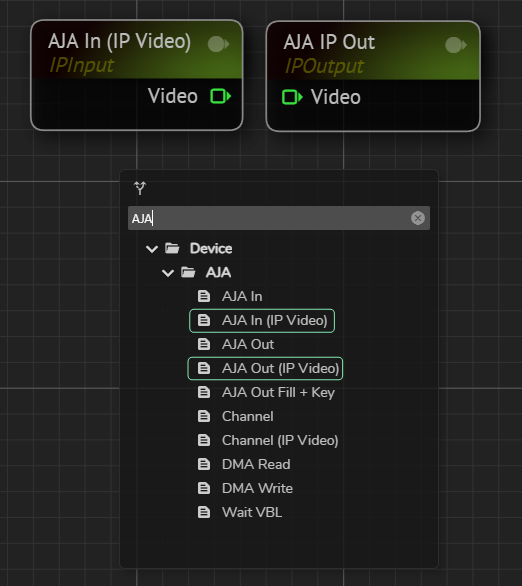
Task: Click the Video output pin on AJA In node
Action: (x=220, y=96)
